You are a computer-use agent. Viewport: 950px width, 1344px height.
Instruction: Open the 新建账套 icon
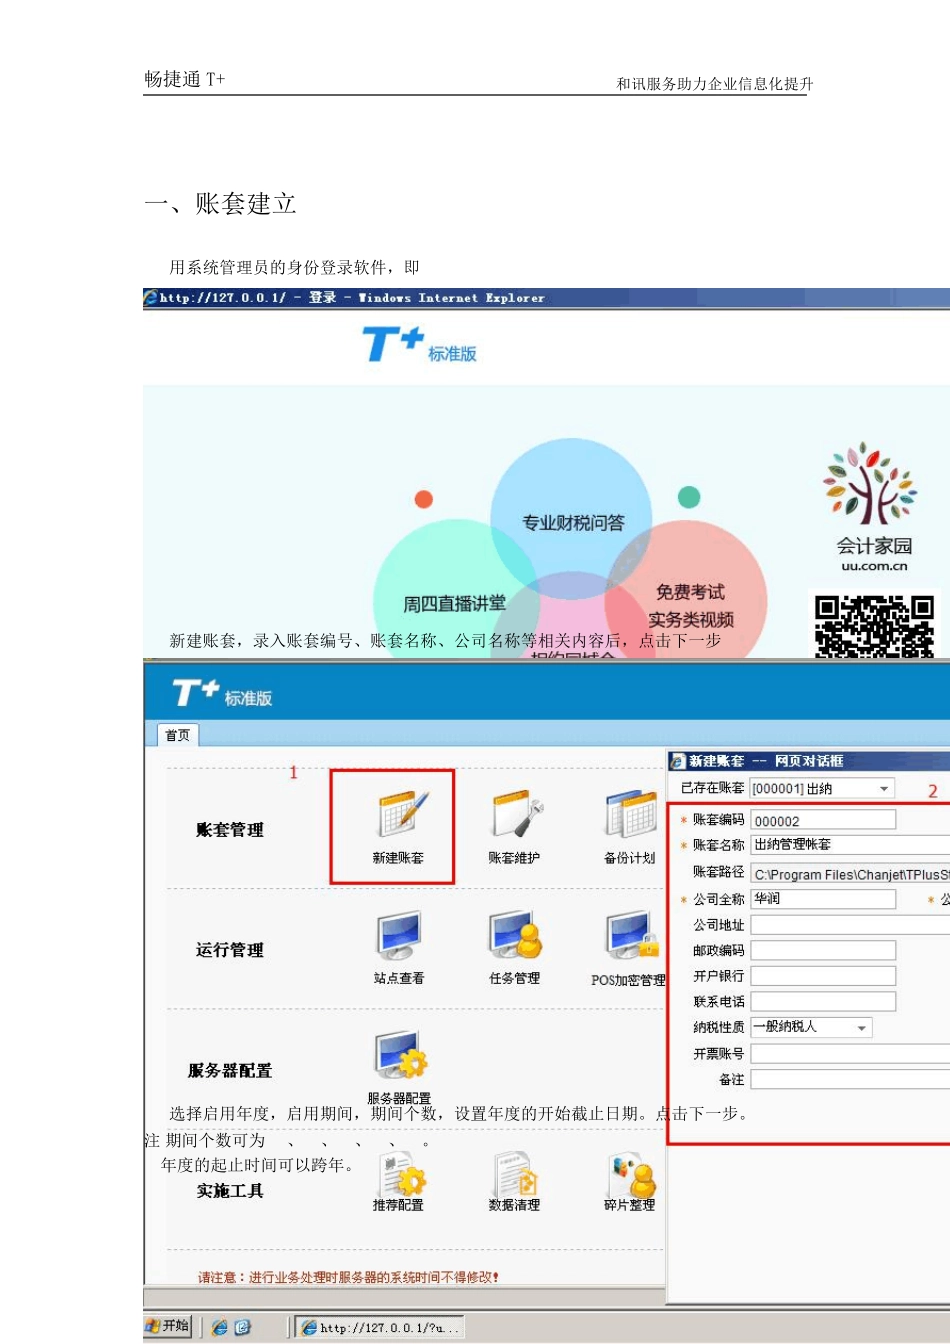pyautogui.click(x=403, y=814)
